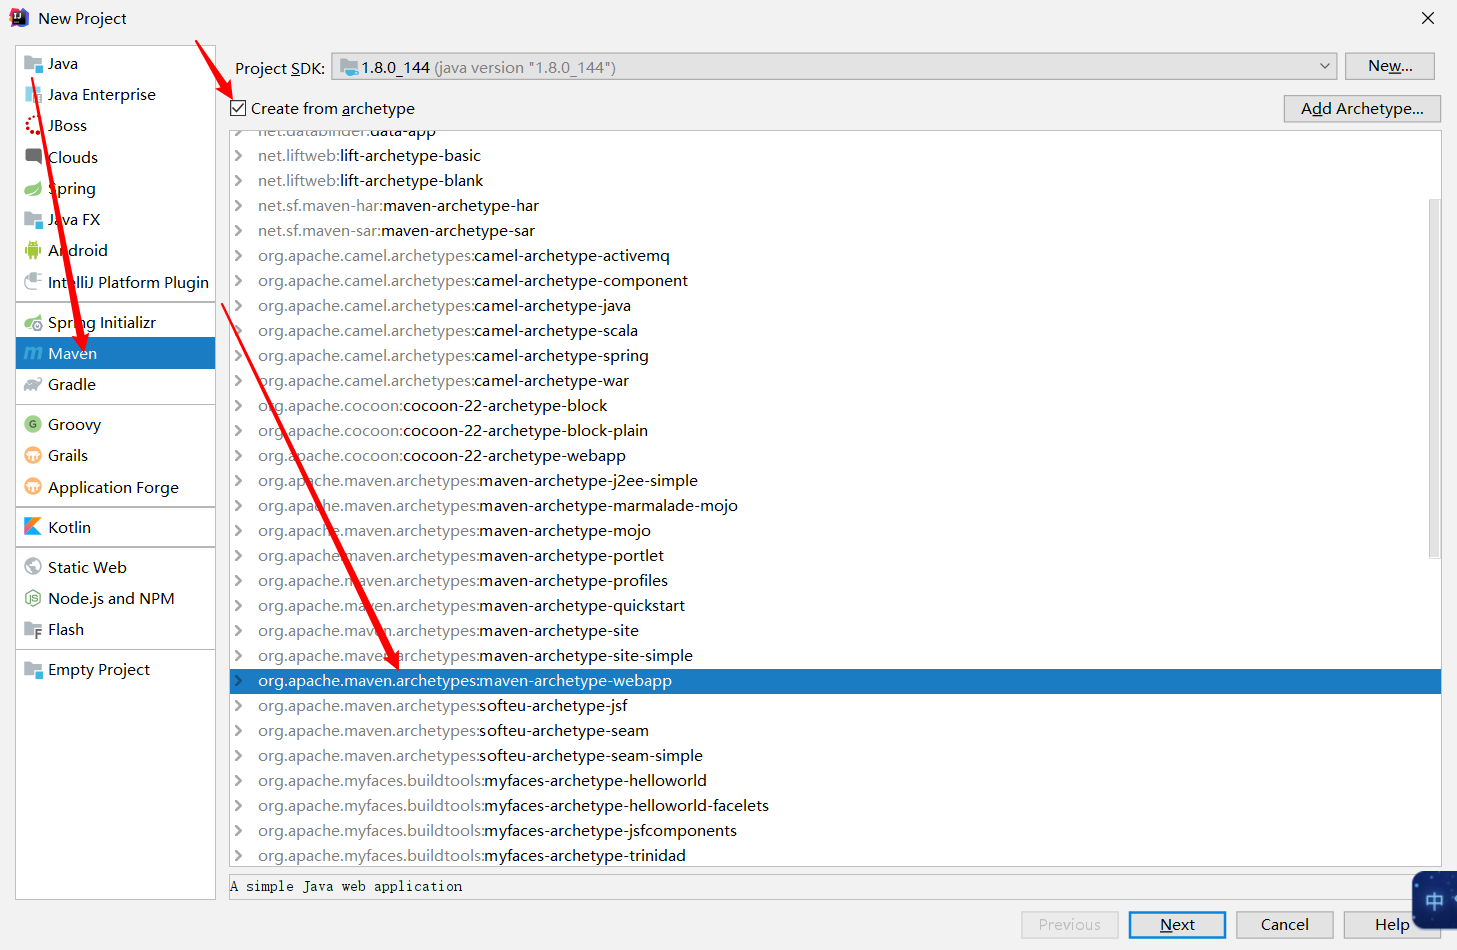Expand the maven-archetype-webapp node

tap(238, 681)
